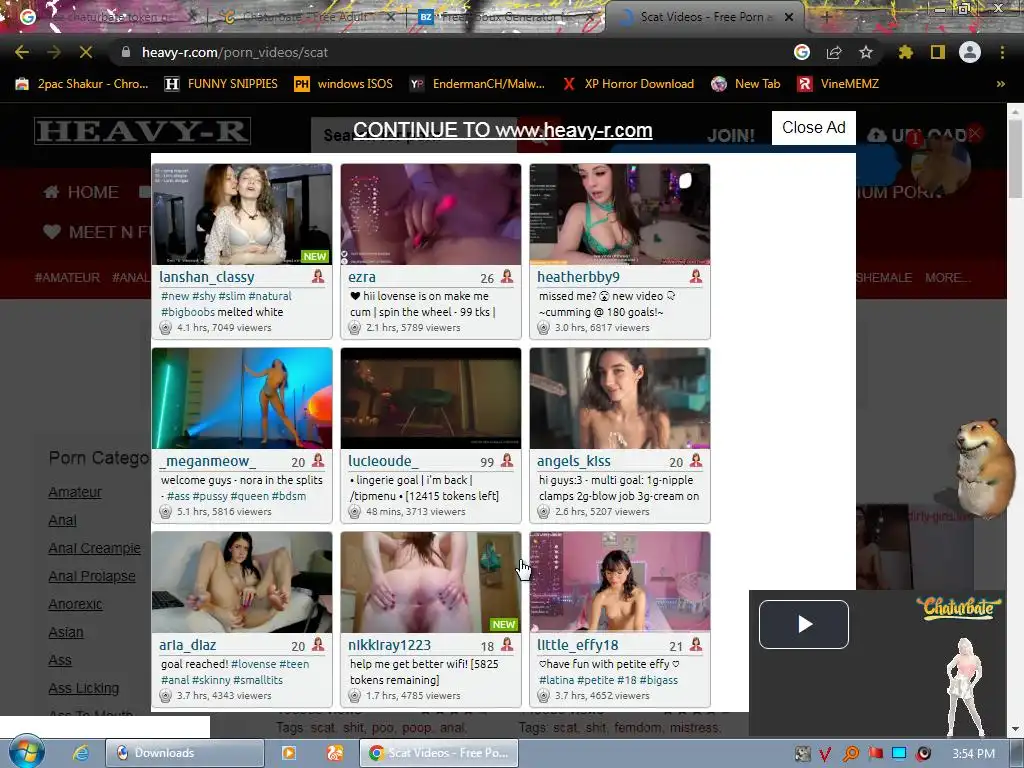Viewport: 1024px width, 768px height.
Task: Click the browser back arrow
Action: 22,52
